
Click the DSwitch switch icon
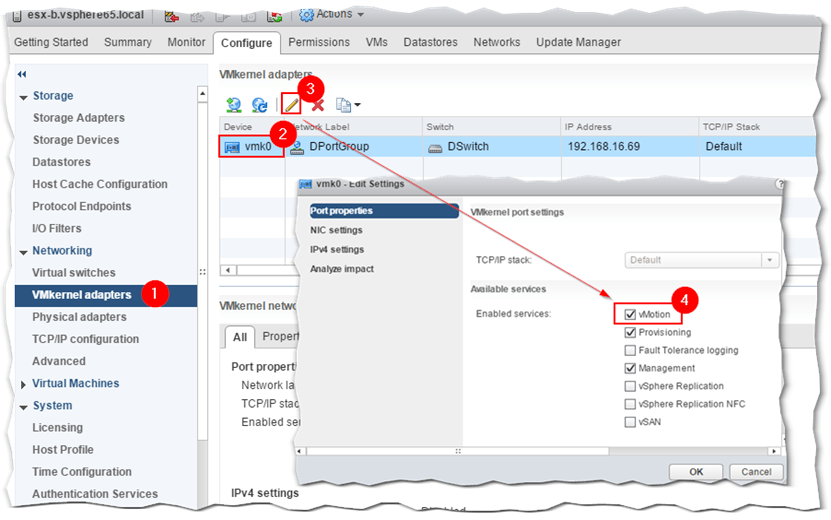coord(435,148)
